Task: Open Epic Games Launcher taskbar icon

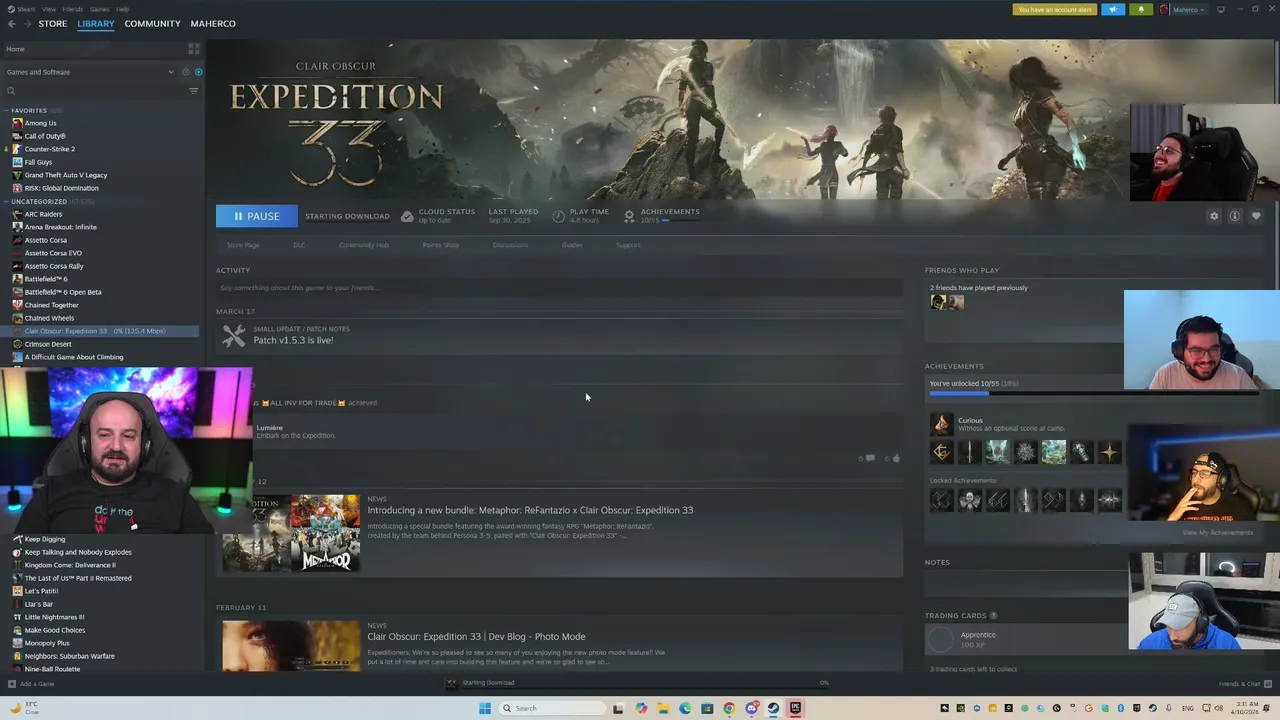Action: click(x=795, y=708)
